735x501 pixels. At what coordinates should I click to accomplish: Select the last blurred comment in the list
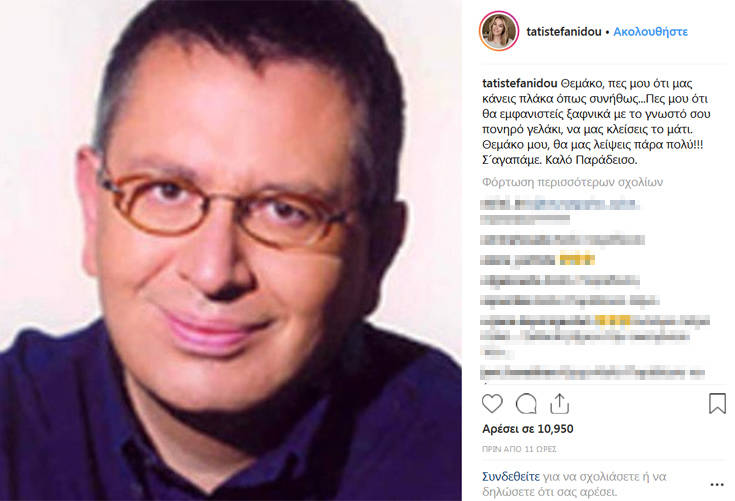(592, 374)
